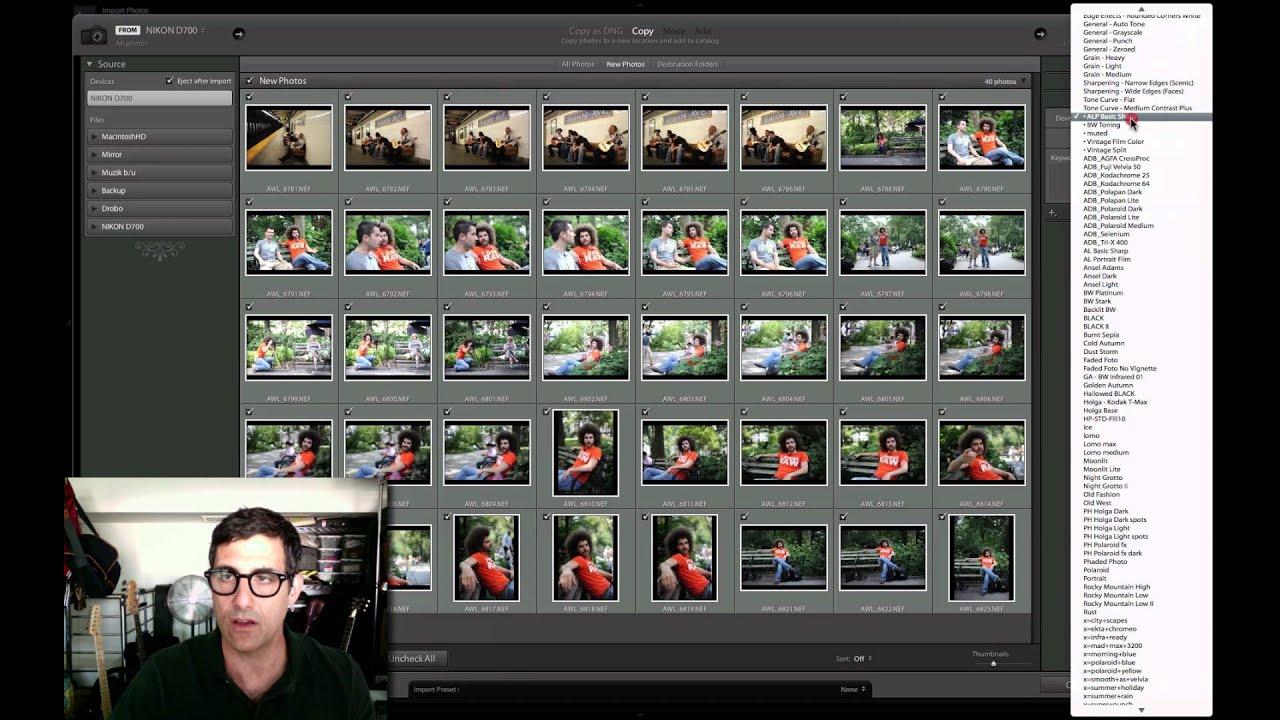Choose Lomo max preset
Image resolution: width=1280 pixels, height=720 pixels.
[x=1100, y=444]
